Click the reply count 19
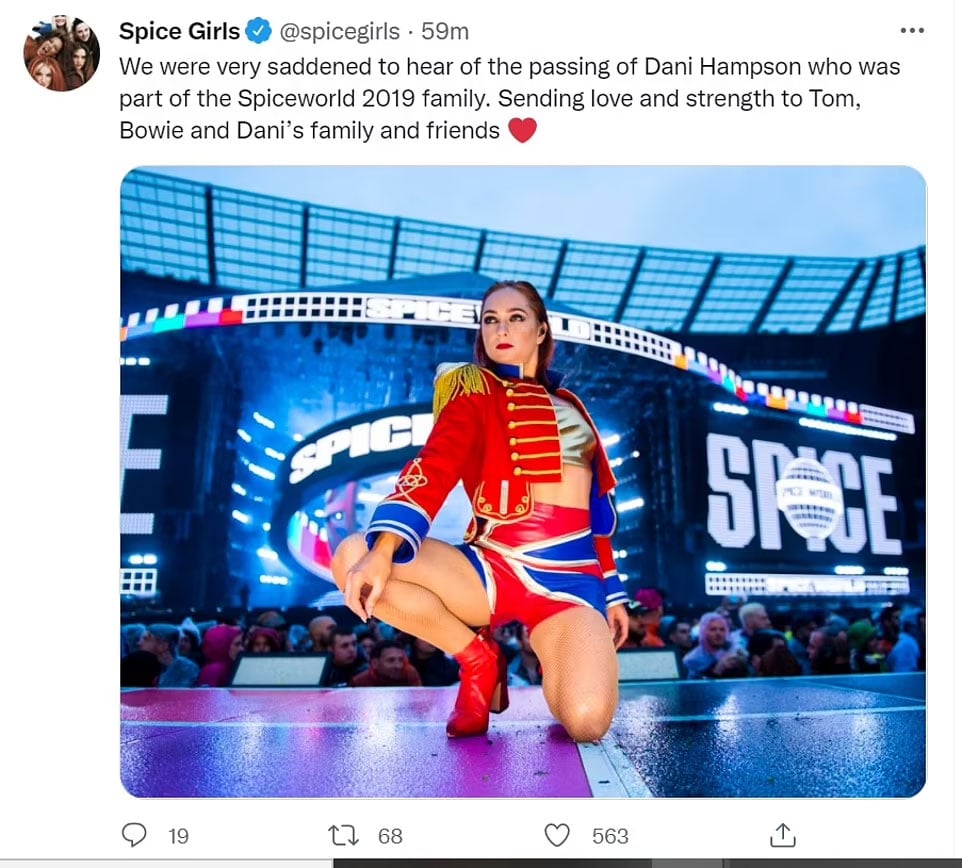The width and height of the screenshot is (962, 868). click(178, 836)
